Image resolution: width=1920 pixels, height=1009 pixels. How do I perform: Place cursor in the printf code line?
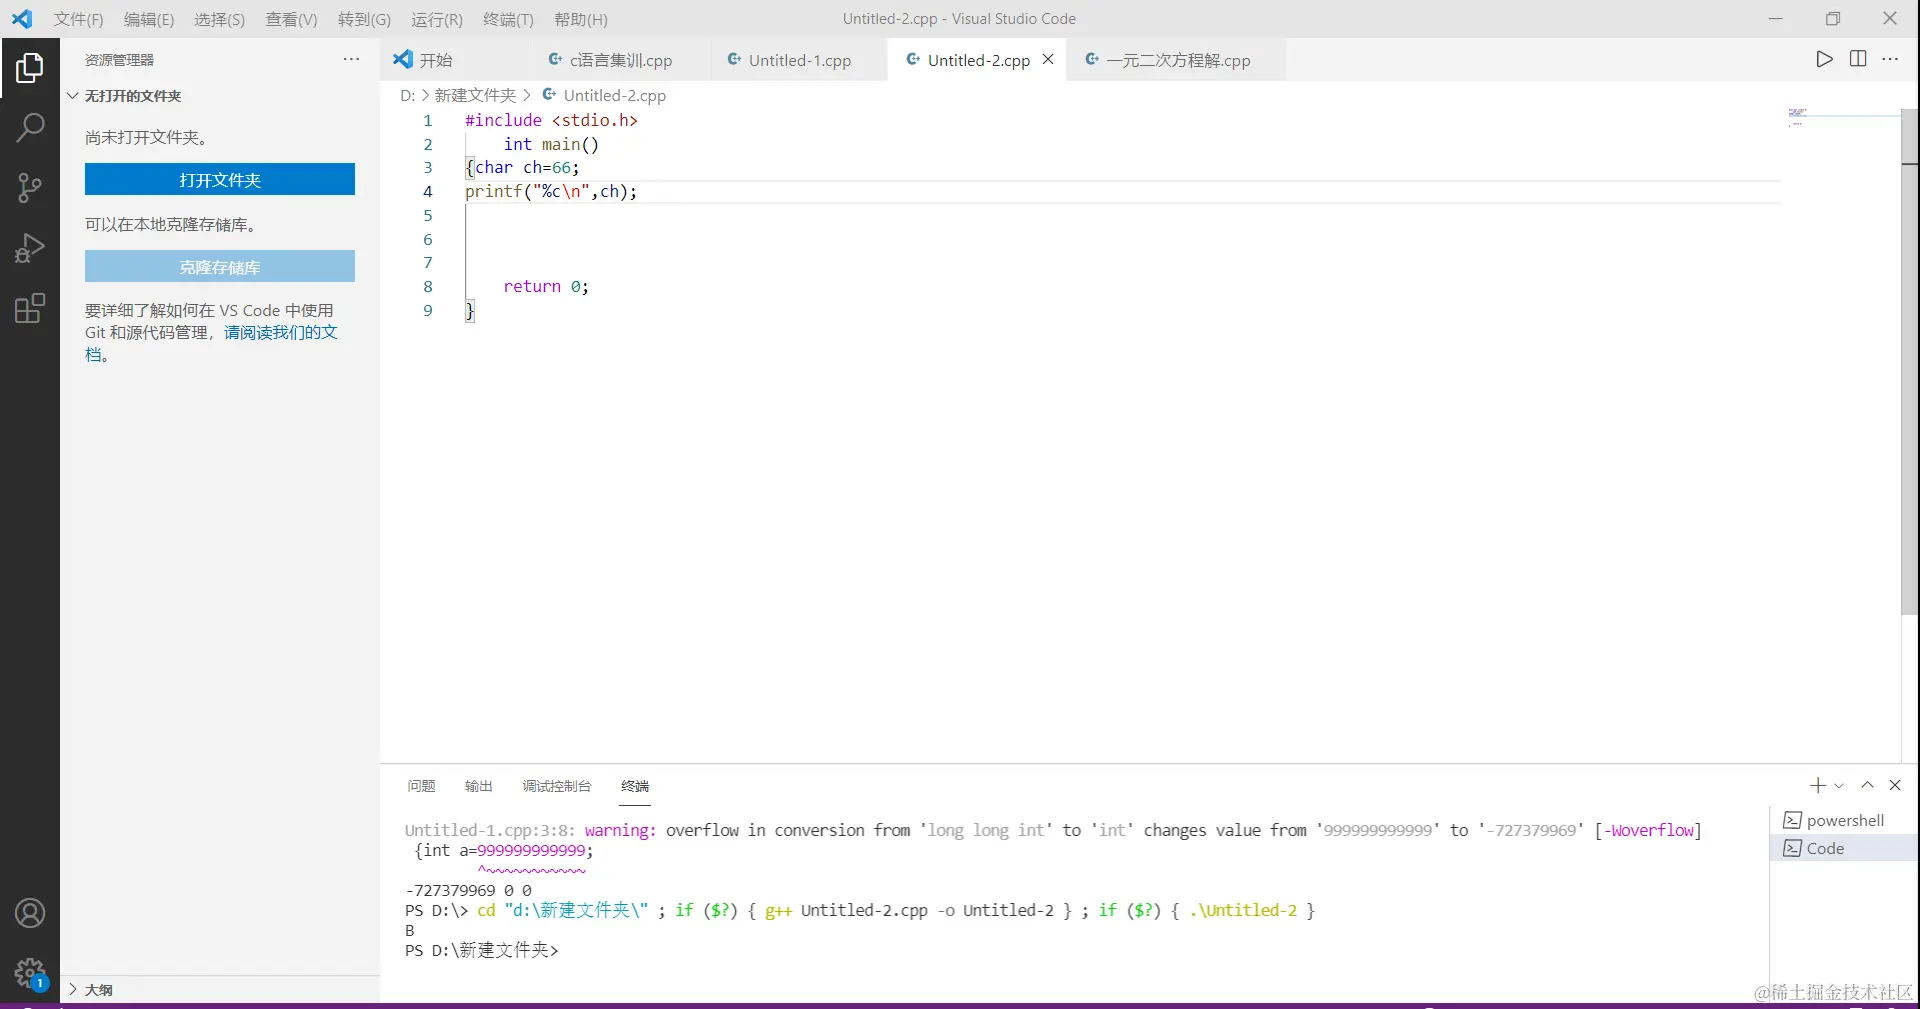coord(551,192)
